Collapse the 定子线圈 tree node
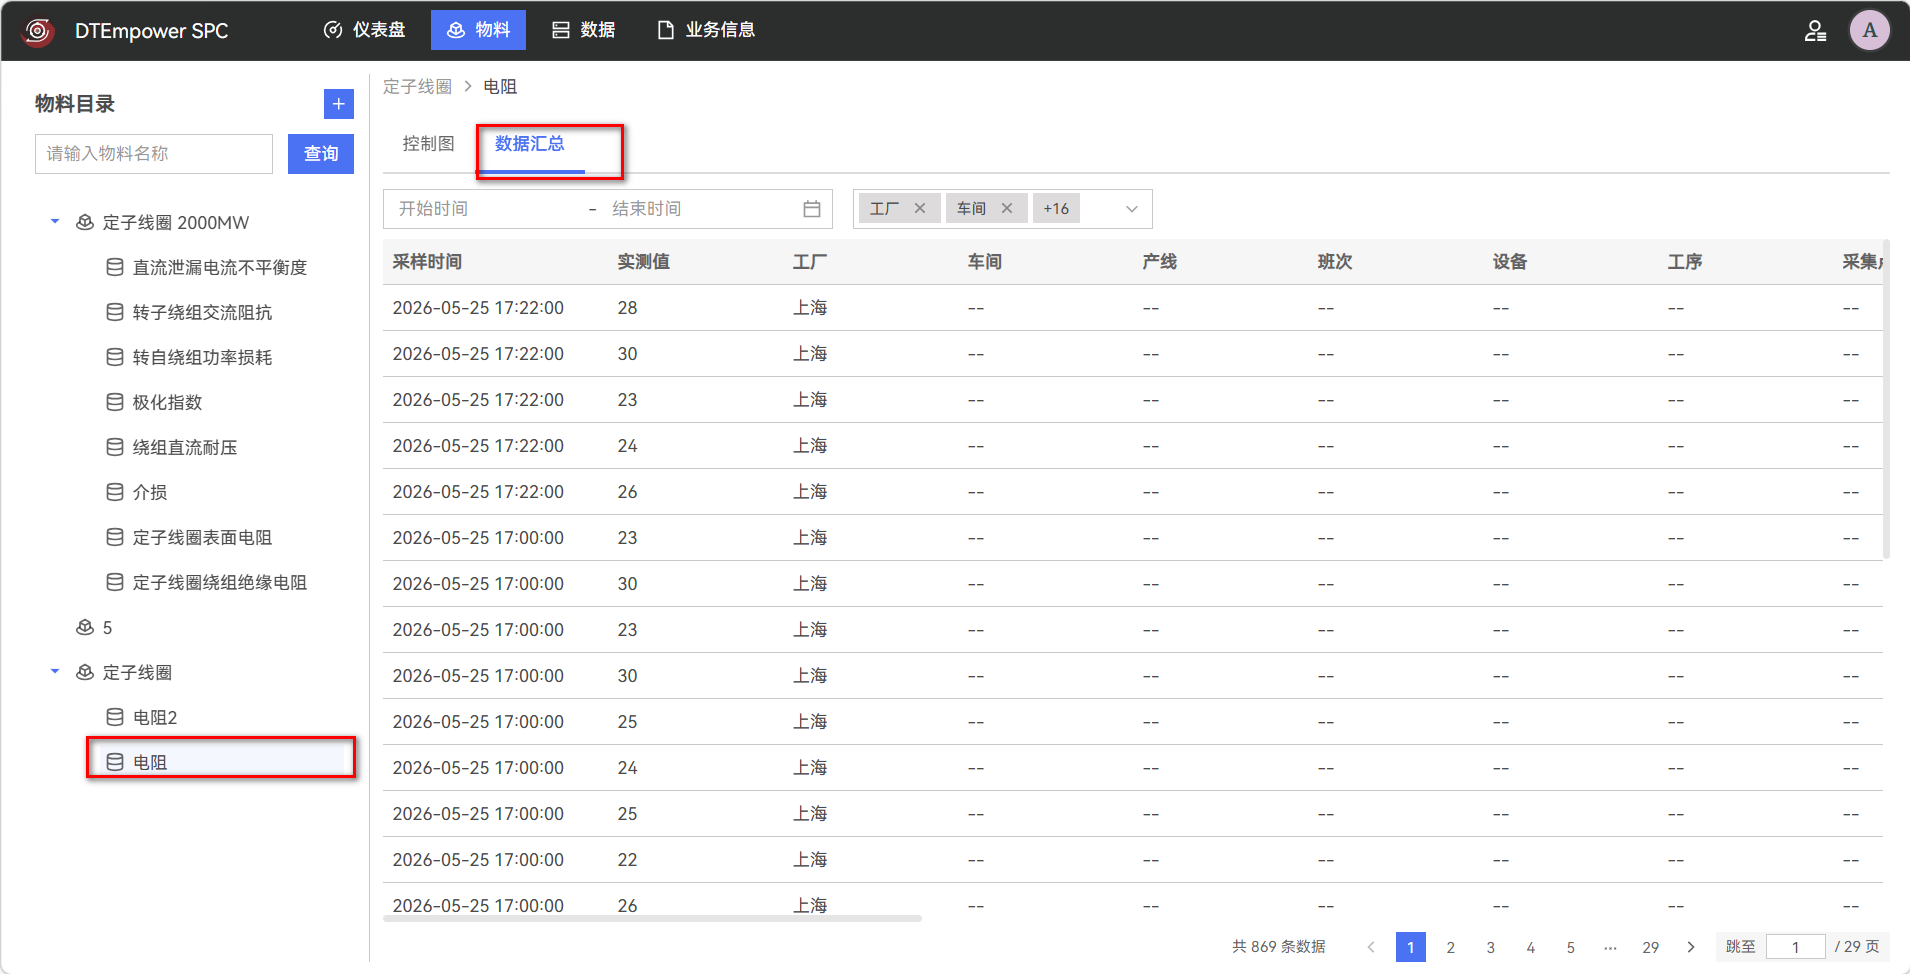The width and height of the screenshot is (1910, 974). click(x=55, y=672)
